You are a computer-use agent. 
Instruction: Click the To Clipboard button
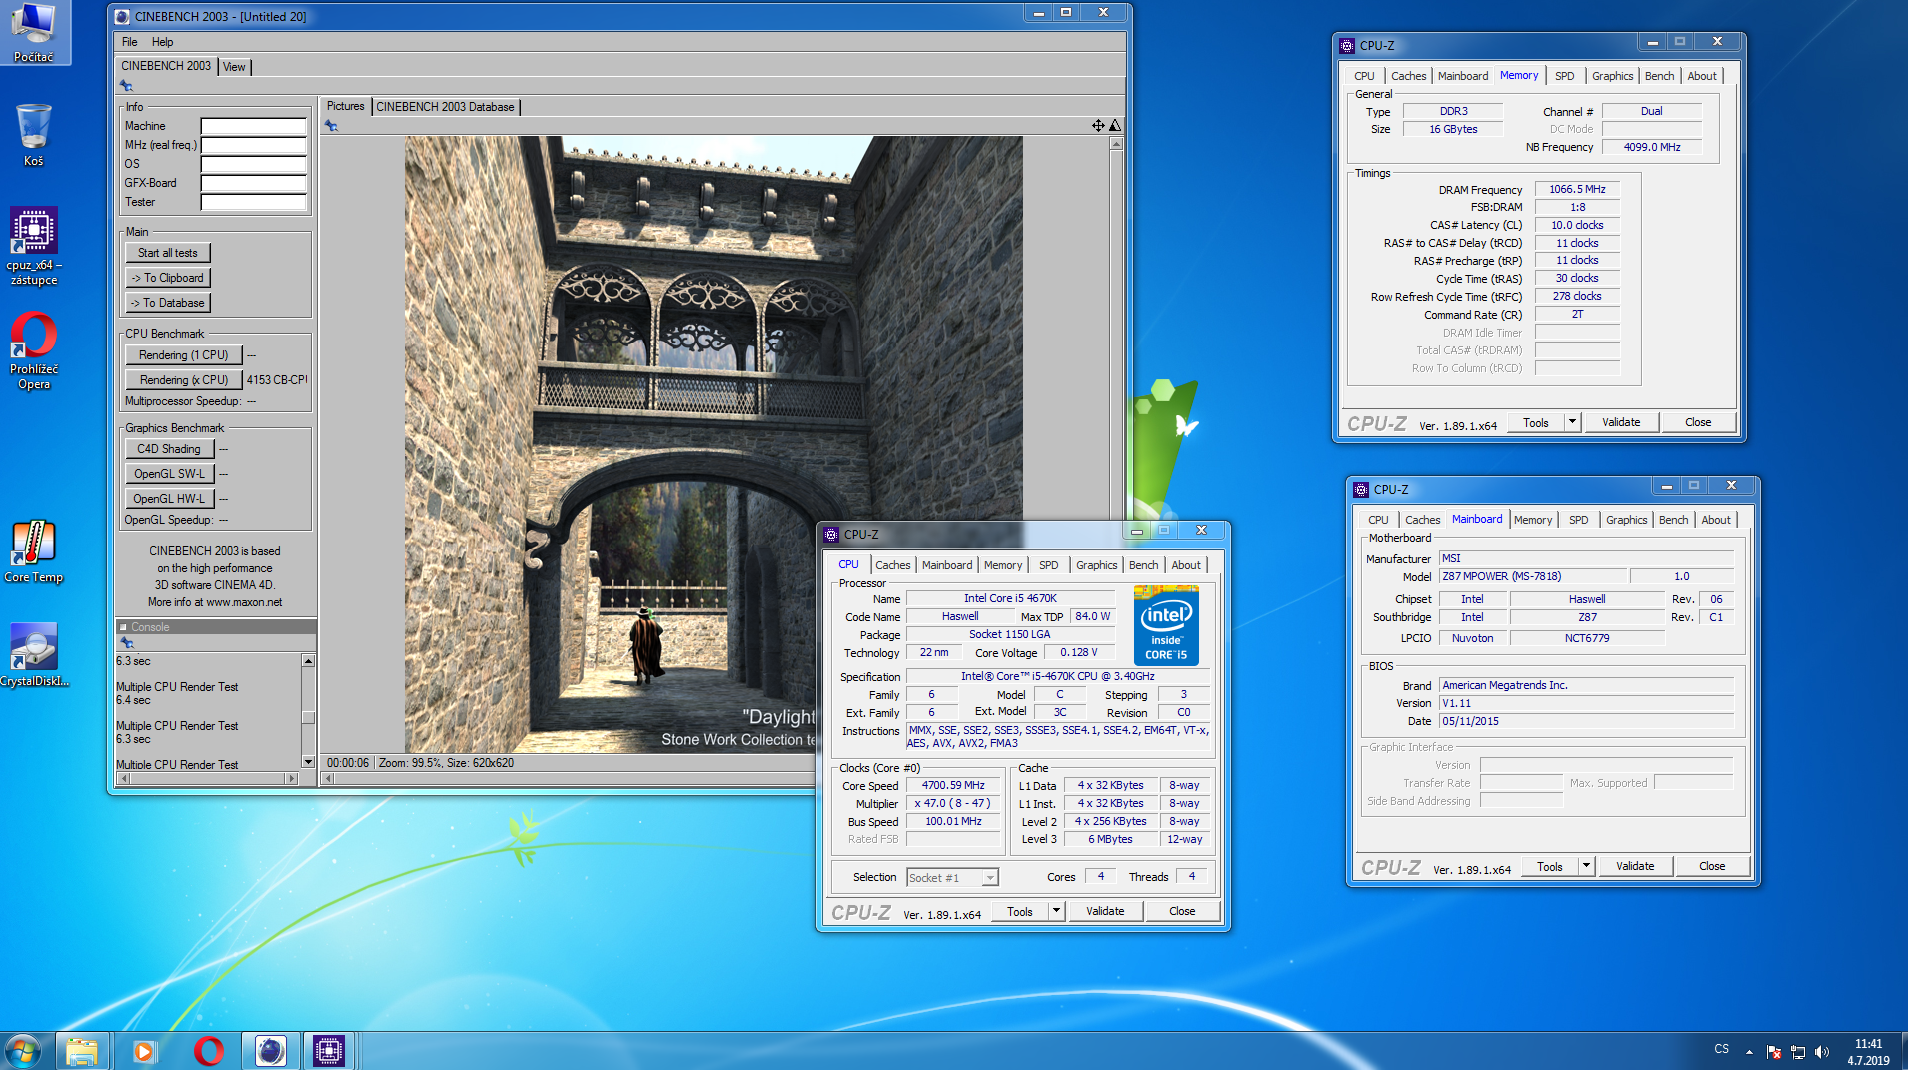coord(168,278)
